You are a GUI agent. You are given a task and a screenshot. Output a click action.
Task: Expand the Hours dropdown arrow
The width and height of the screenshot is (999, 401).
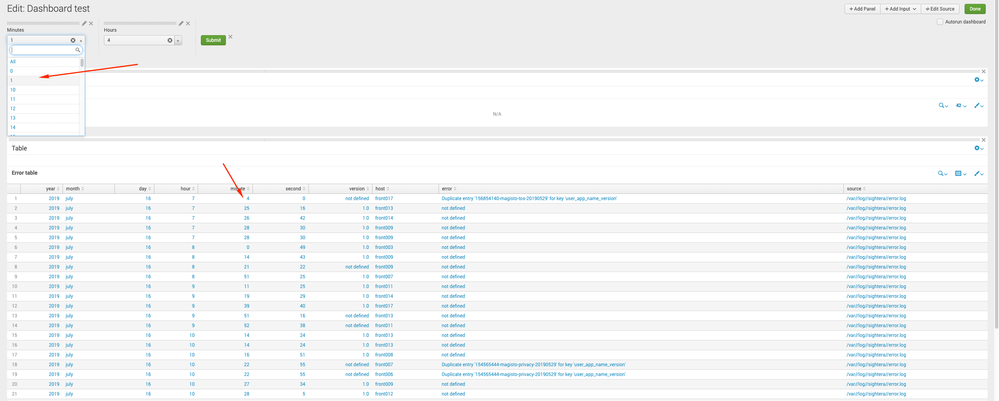(178, 41)
